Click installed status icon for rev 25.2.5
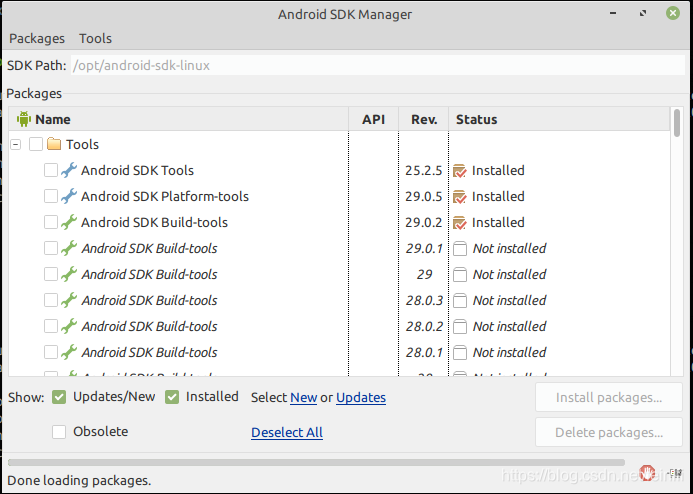 point(460,171)
